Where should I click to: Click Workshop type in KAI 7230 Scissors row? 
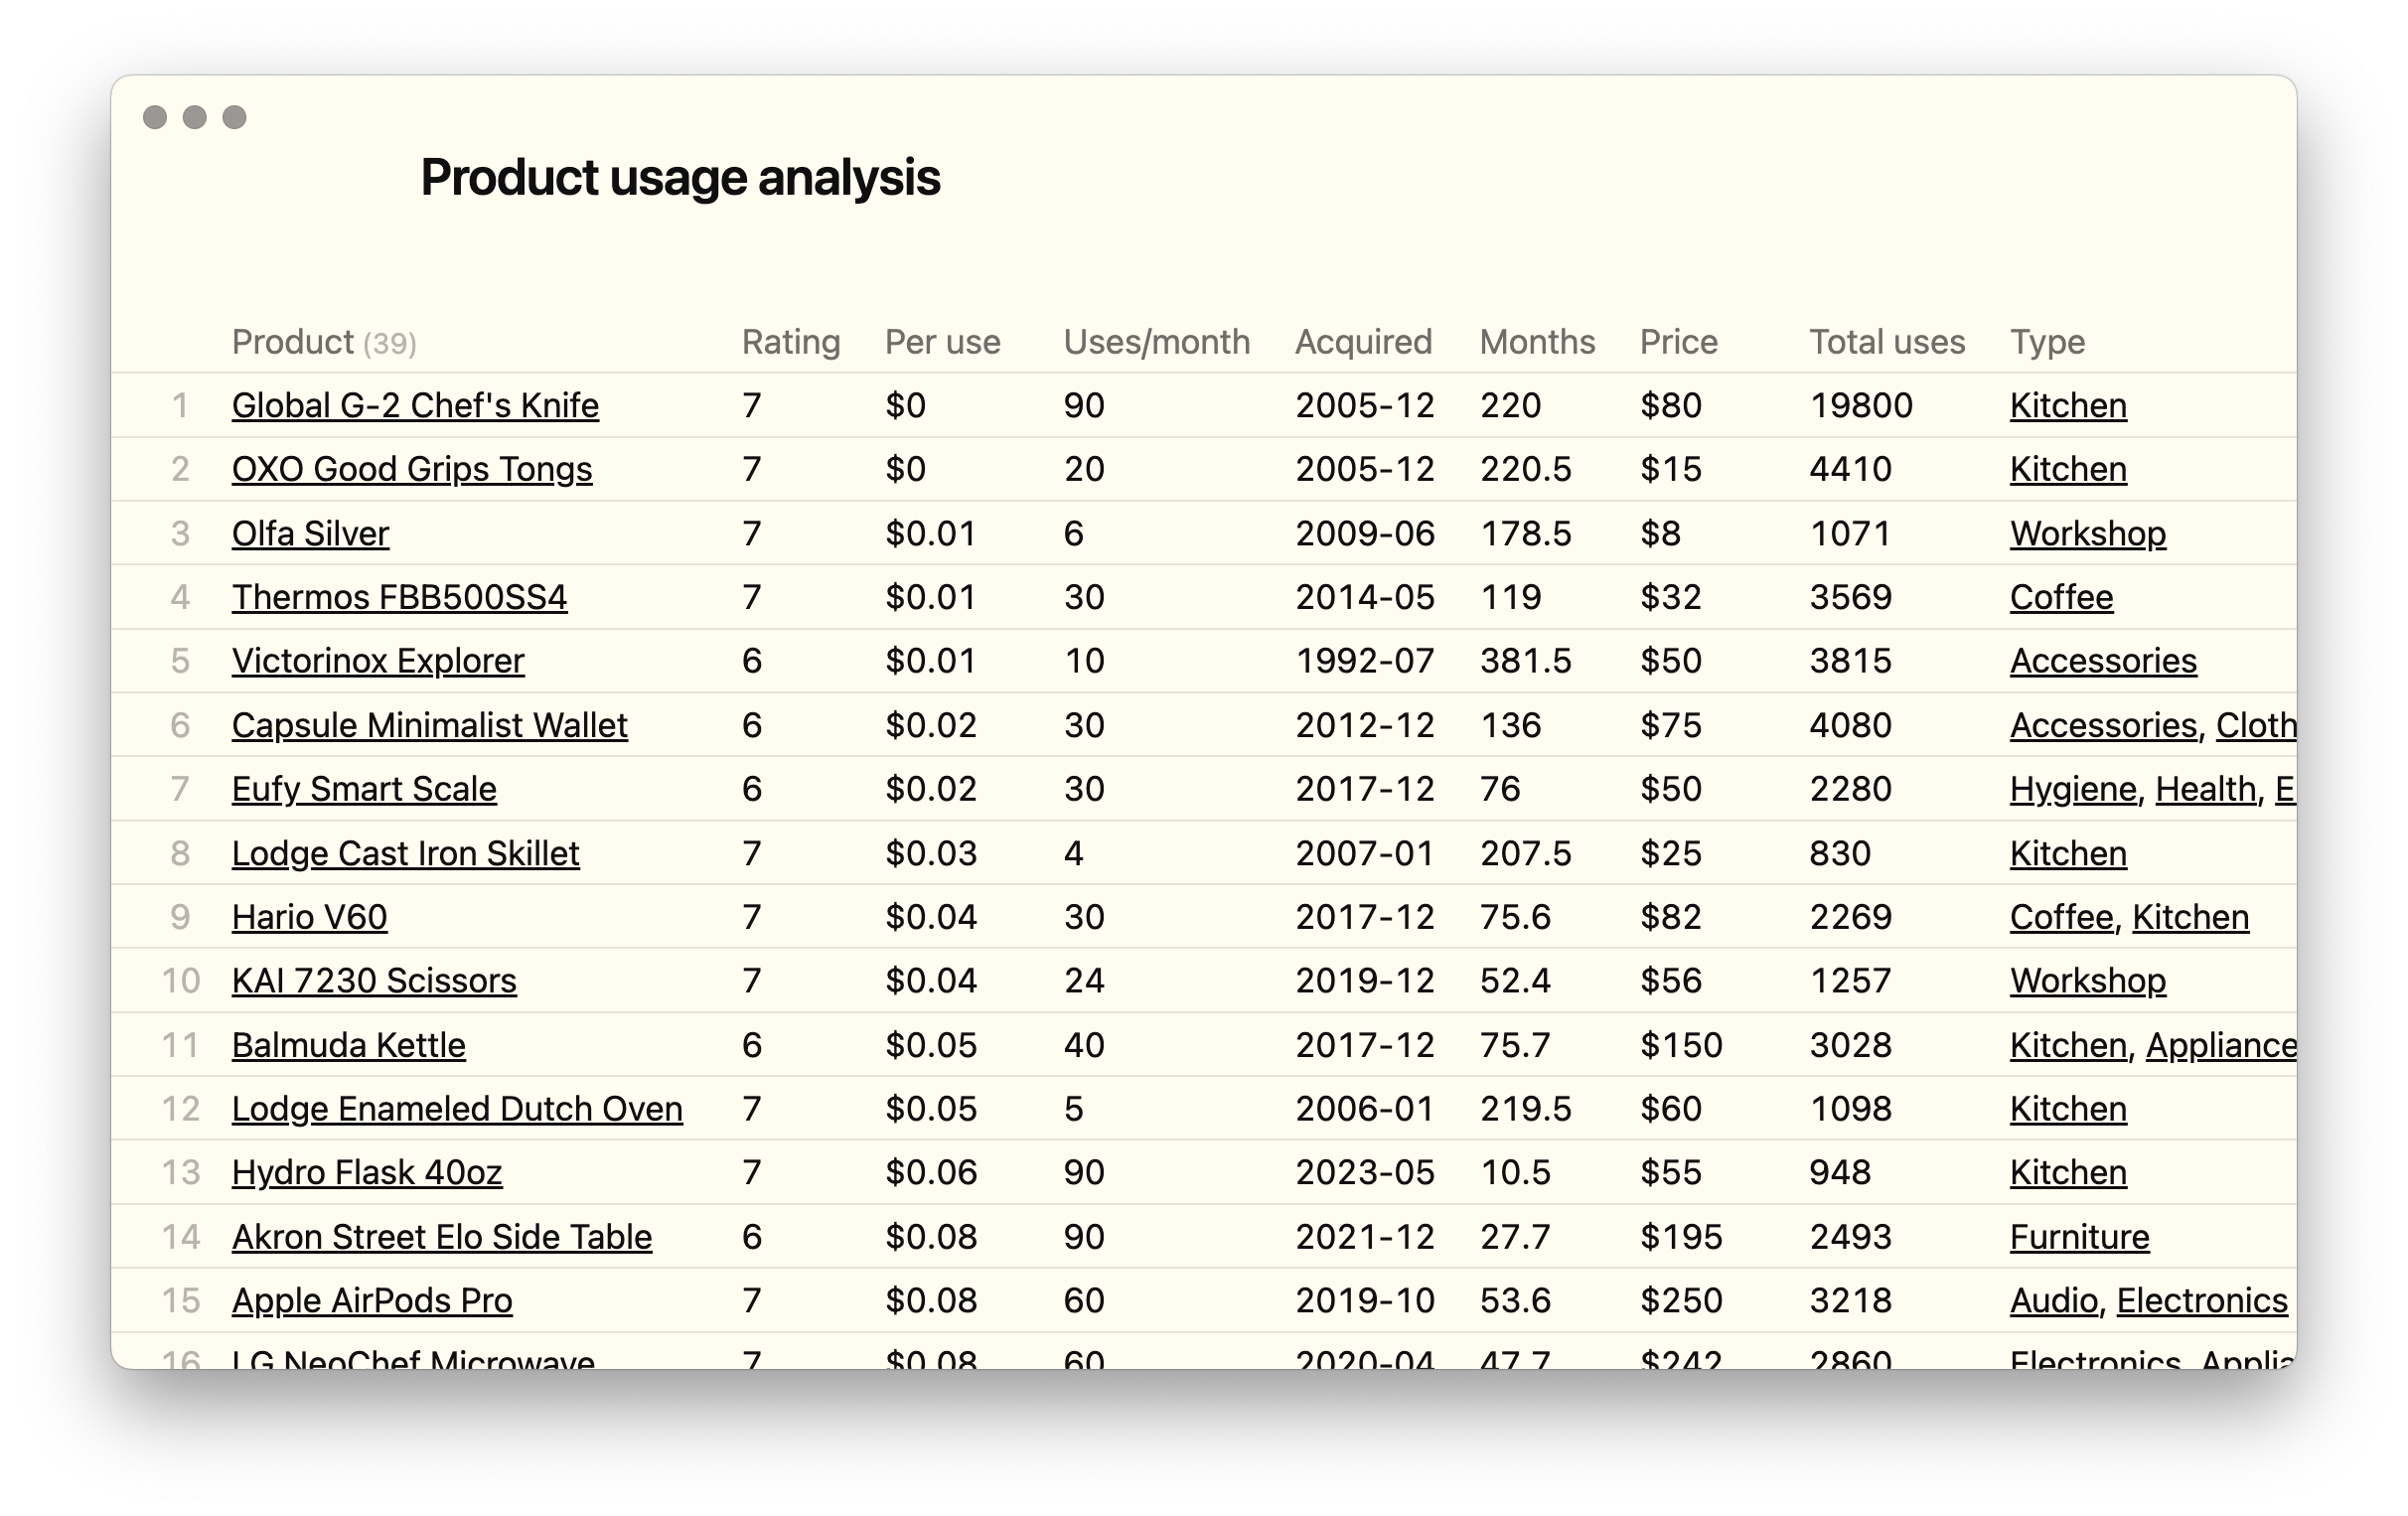(2088, 981)
